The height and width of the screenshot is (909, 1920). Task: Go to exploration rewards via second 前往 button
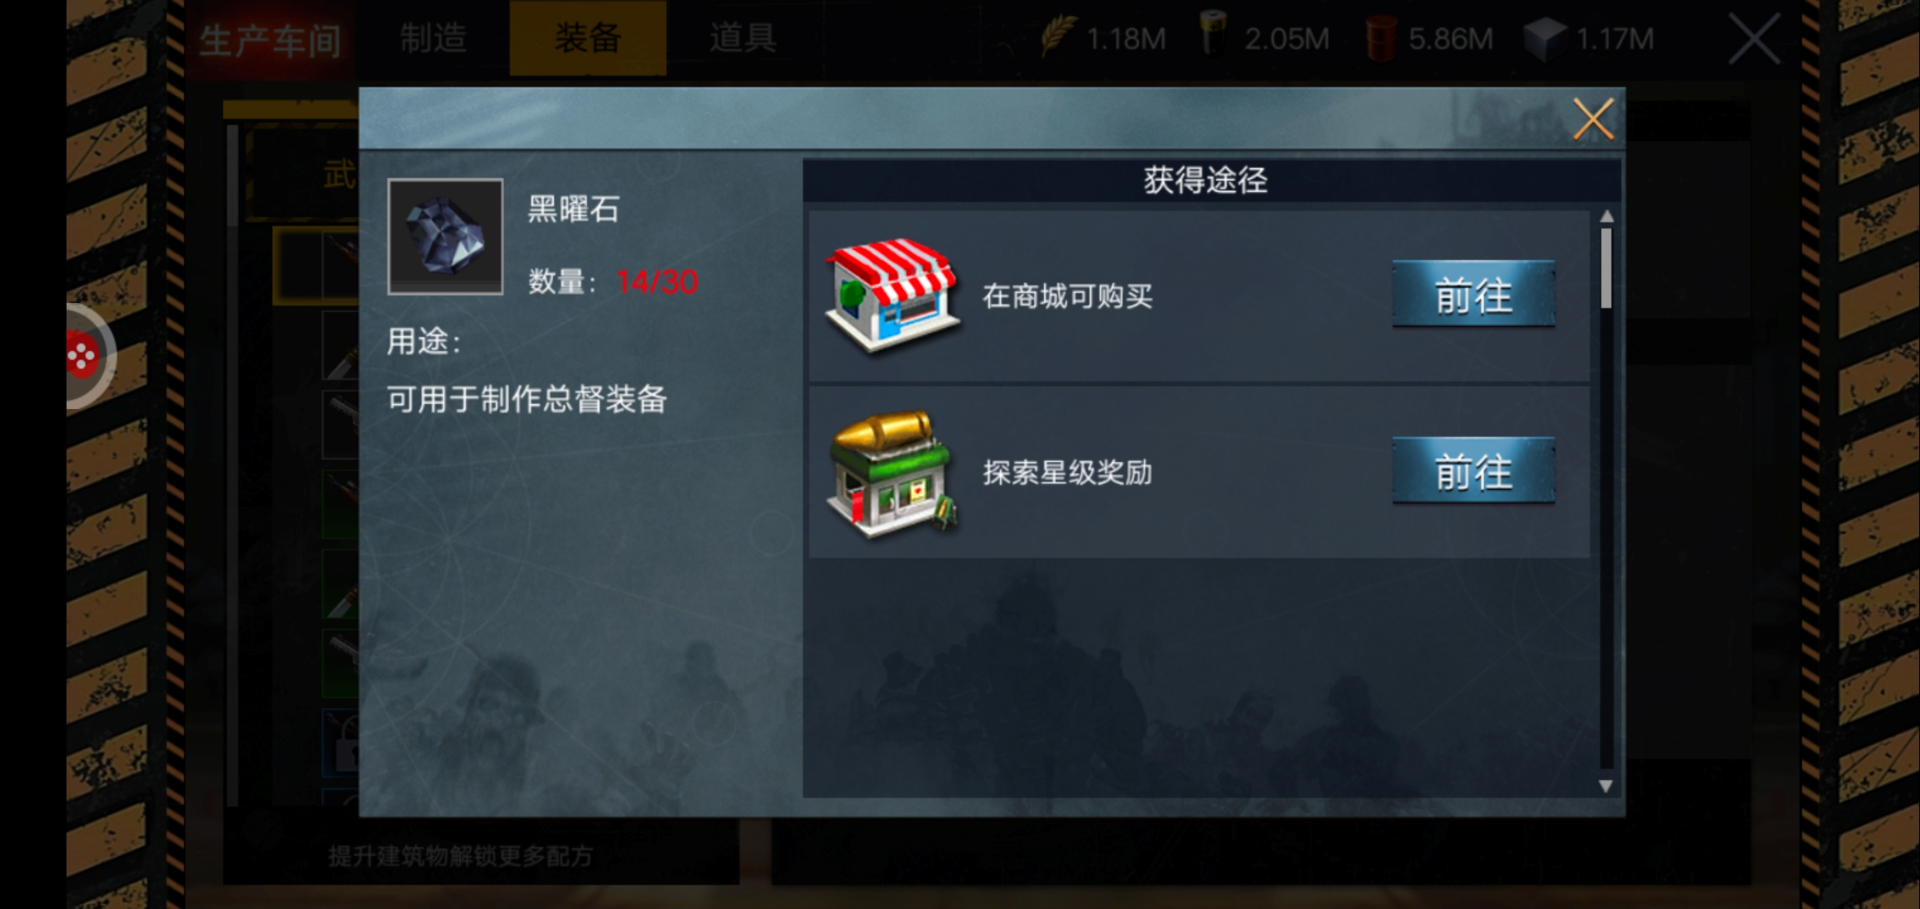(1473, 470)
